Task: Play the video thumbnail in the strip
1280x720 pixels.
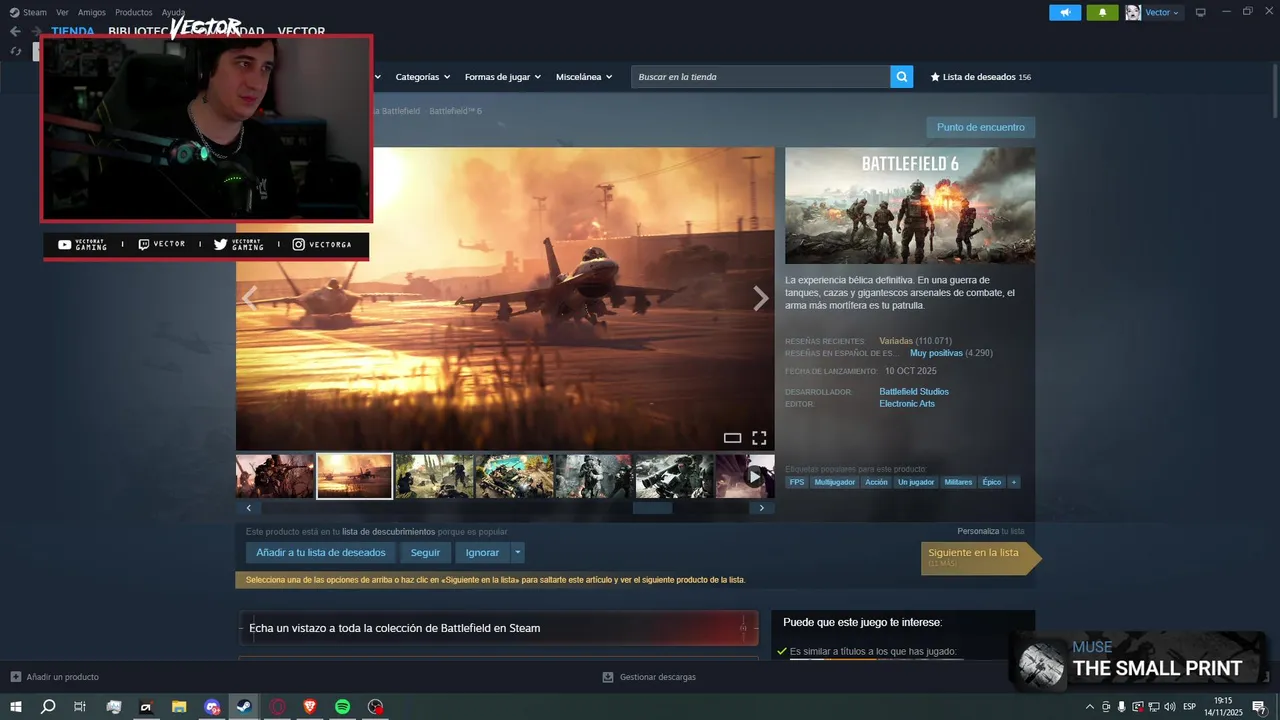Action: 745,476
